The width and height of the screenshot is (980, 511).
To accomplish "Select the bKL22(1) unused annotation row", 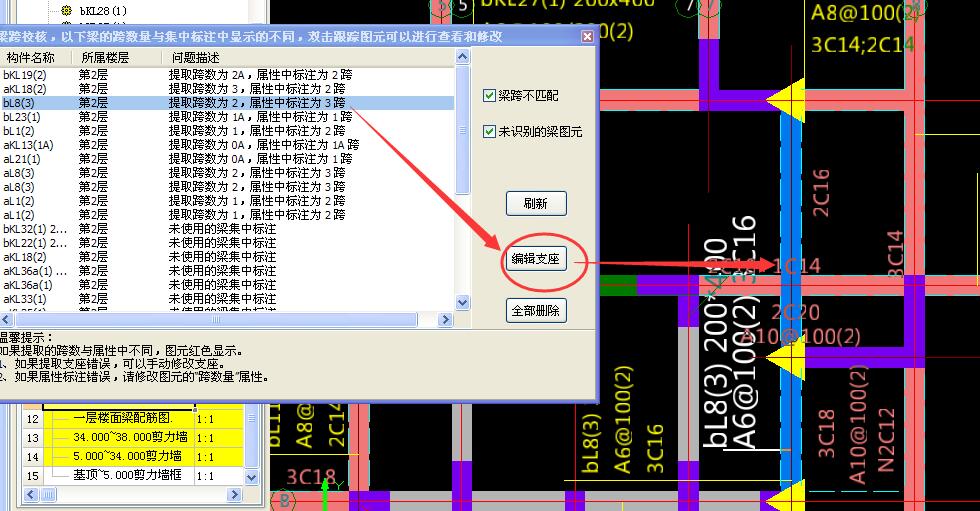I will (x=228, y=242).
